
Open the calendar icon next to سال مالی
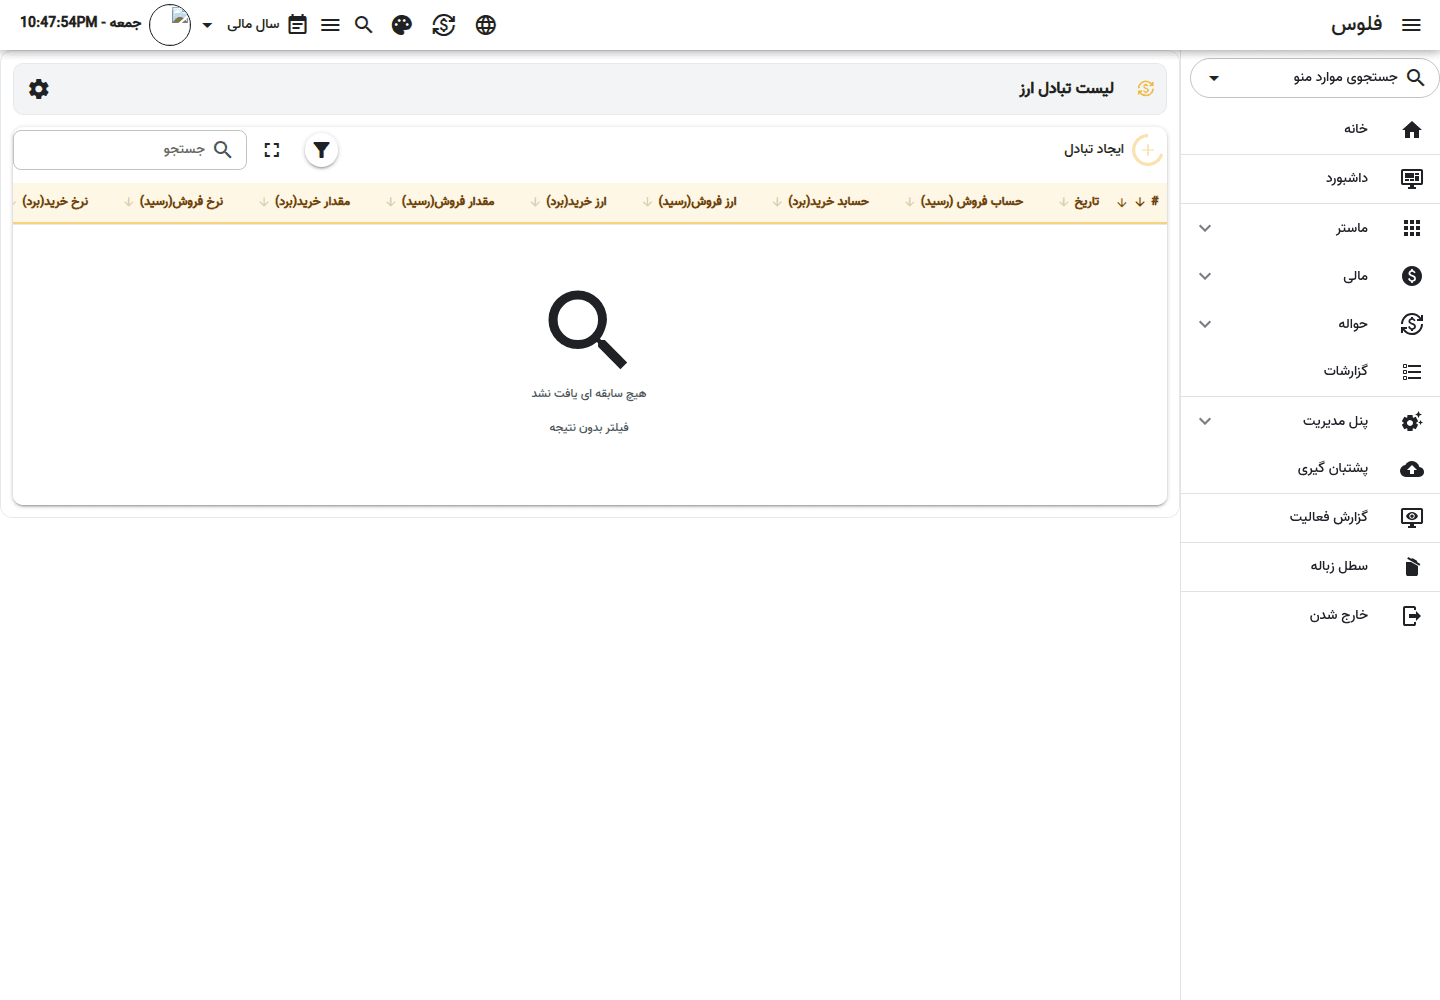coord(297,25)
